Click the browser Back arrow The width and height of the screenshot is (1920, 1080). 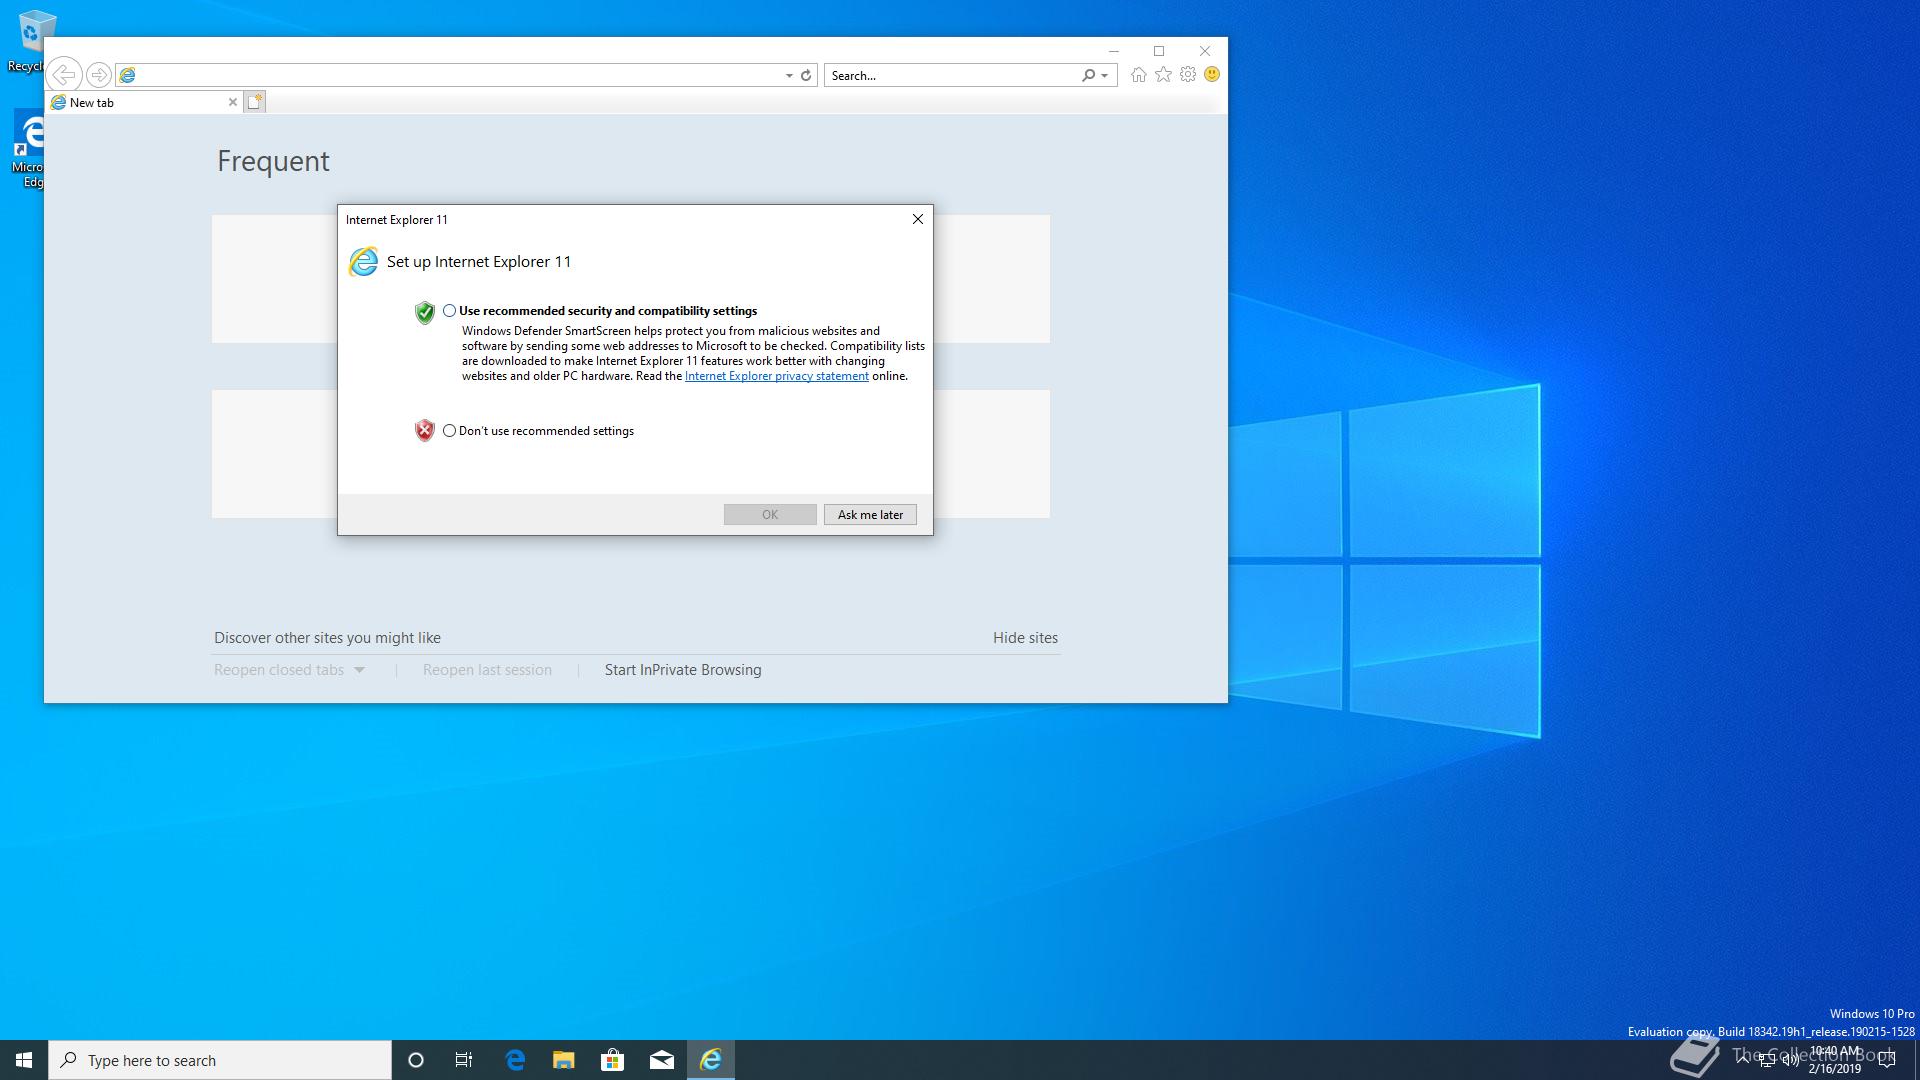pyautogui.click(x=64, y=75)
